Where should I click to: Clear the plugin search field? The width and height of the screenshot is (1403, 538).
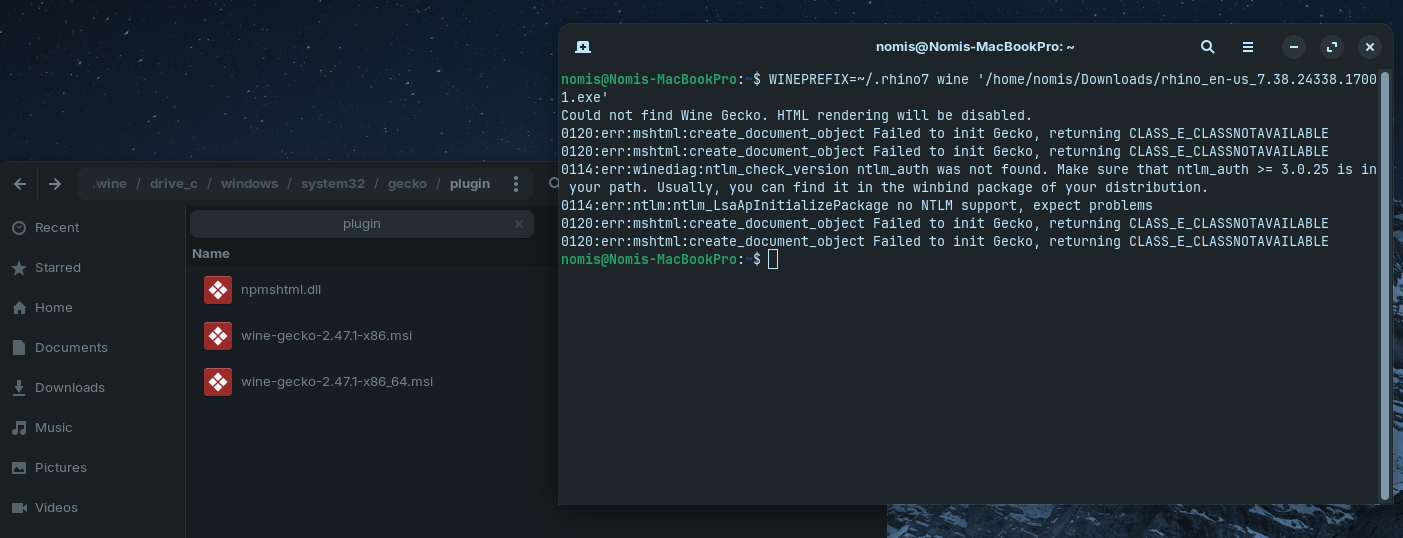[x=519, y=224]
